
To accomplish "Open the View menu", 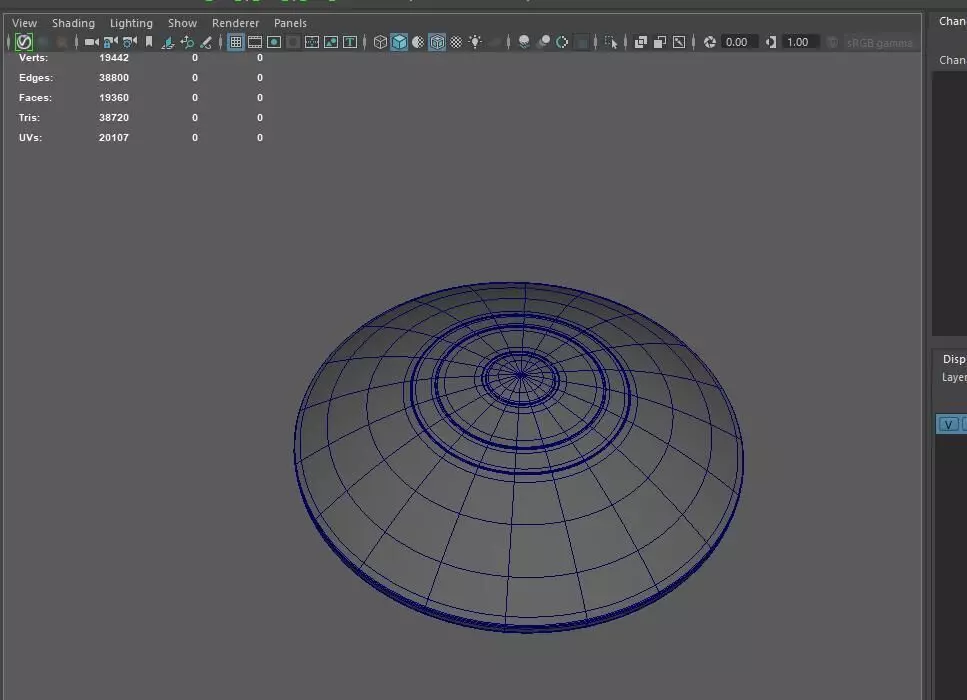I will 25,23.
